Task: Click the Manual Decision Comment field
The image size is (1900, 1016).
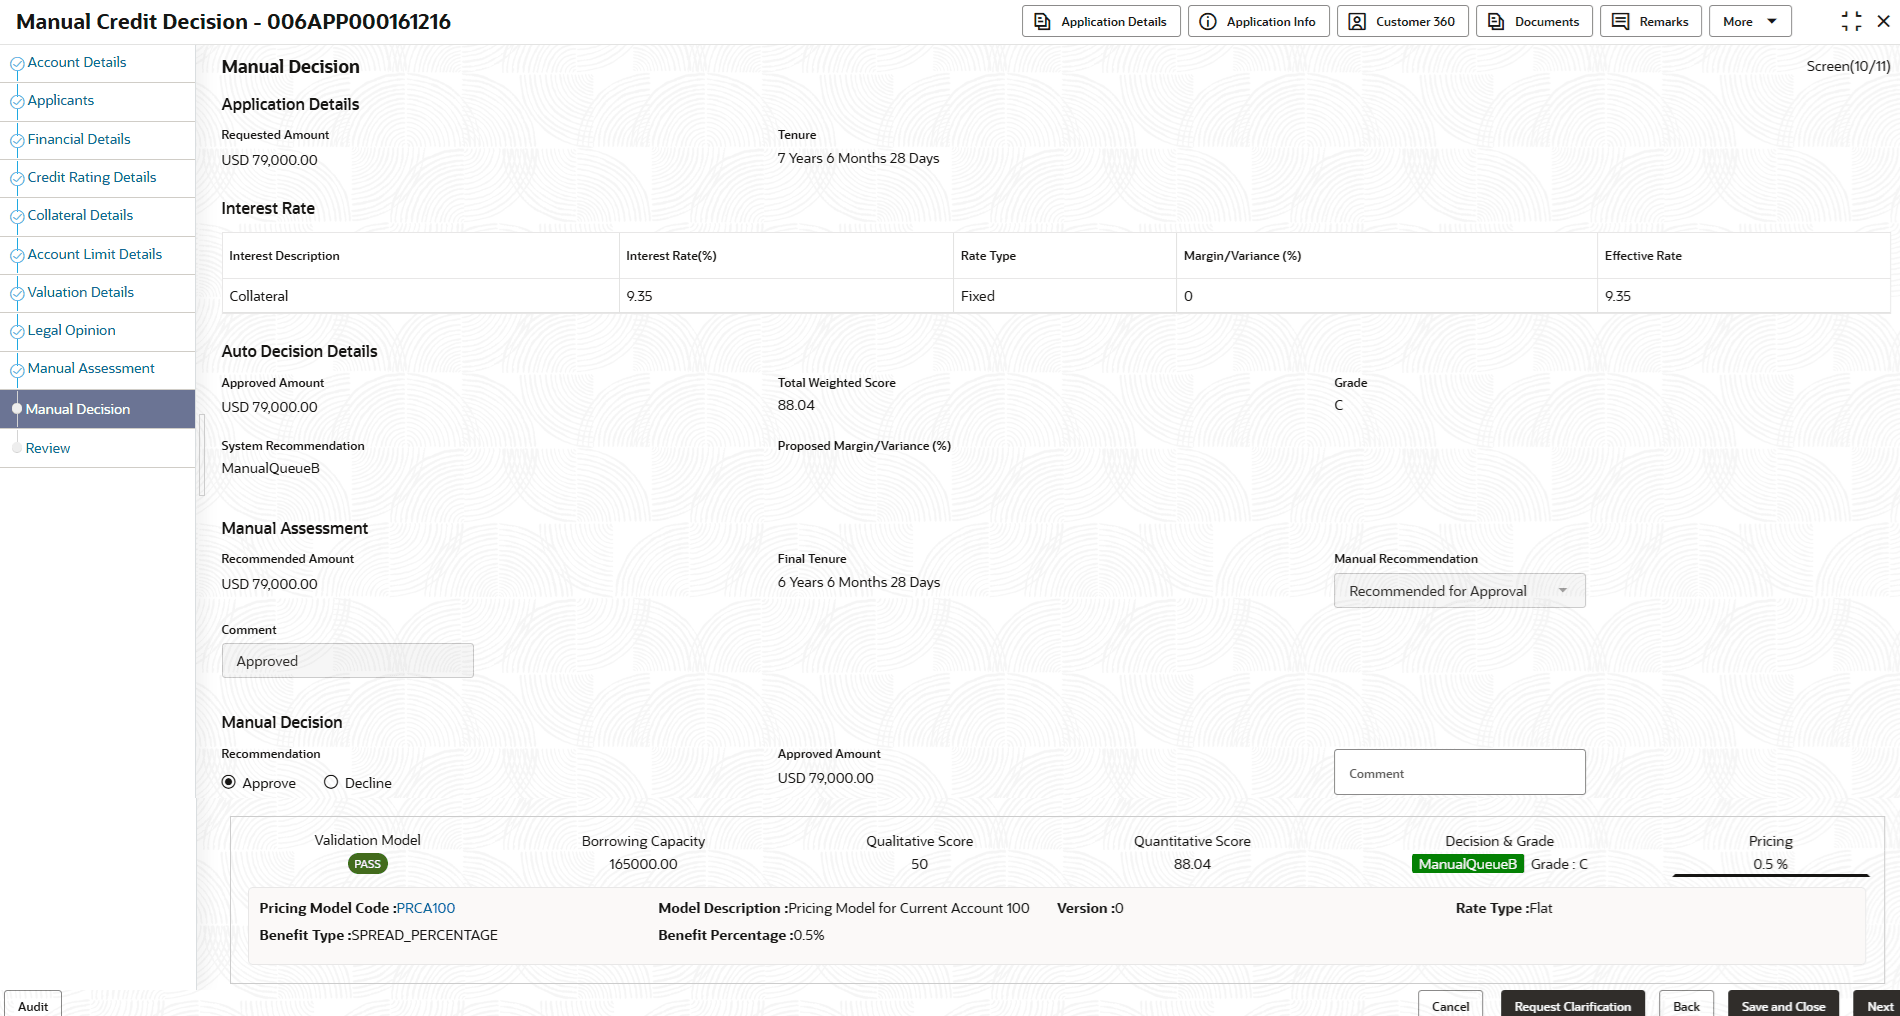Action: (x=1459, y=772)
